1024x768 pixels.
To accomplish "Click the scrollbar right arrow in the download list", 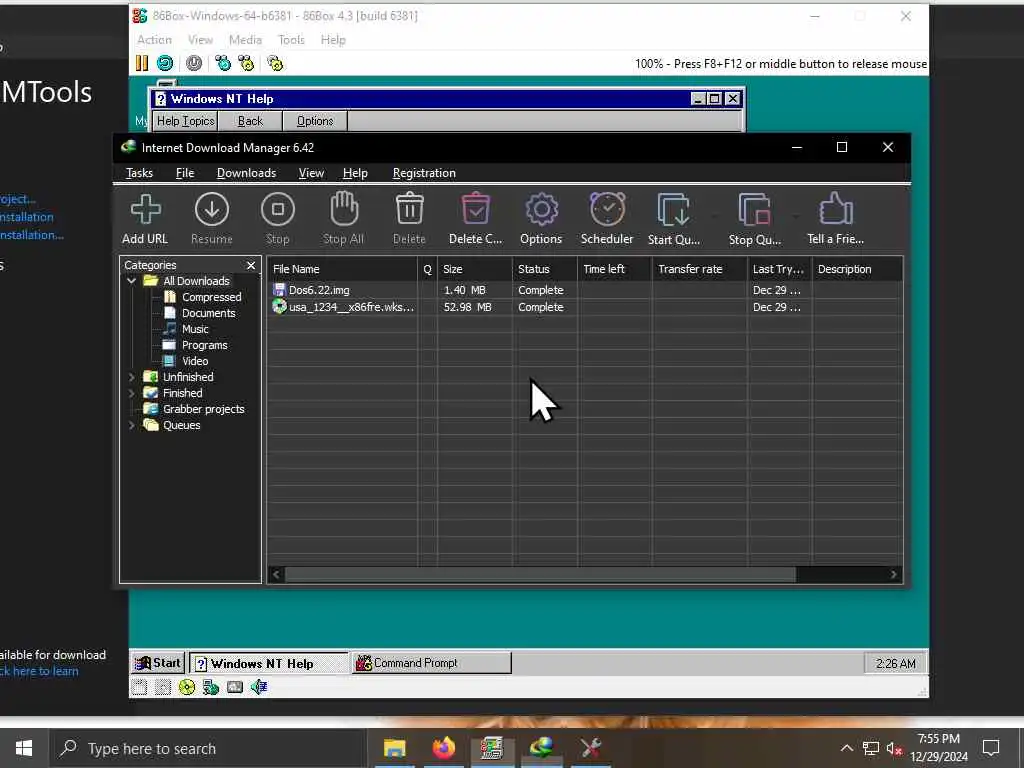I will coord(893,575).
